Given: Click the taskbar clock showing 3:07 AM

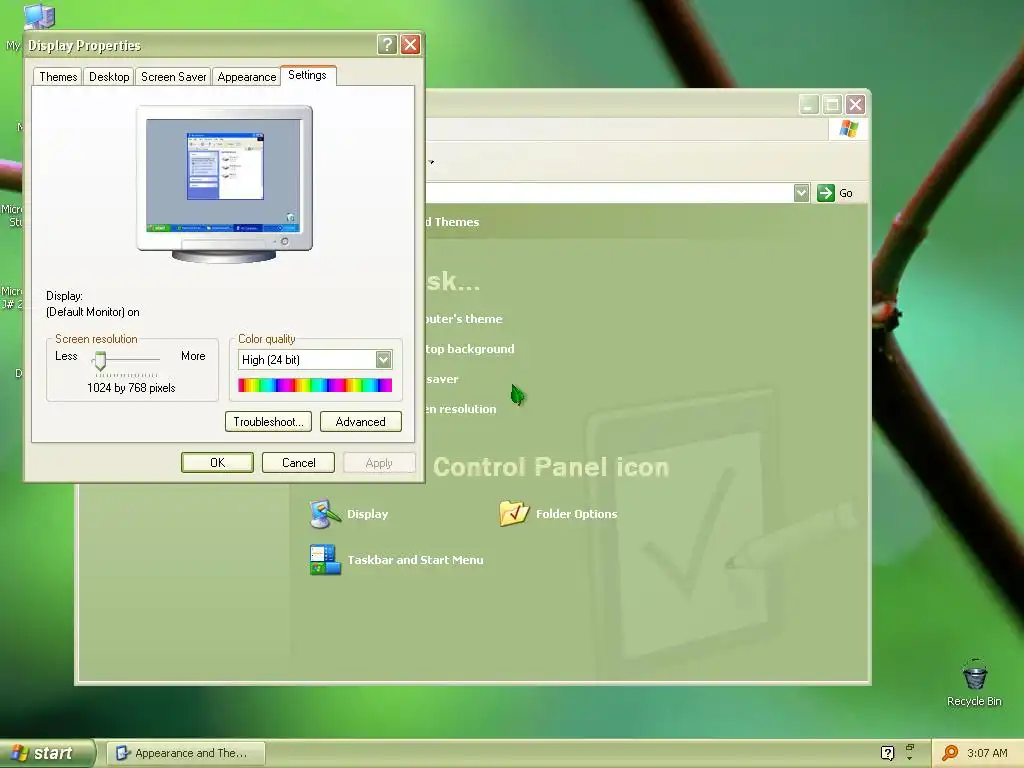Looking at the screenshot, I should (x=987, y=753).
